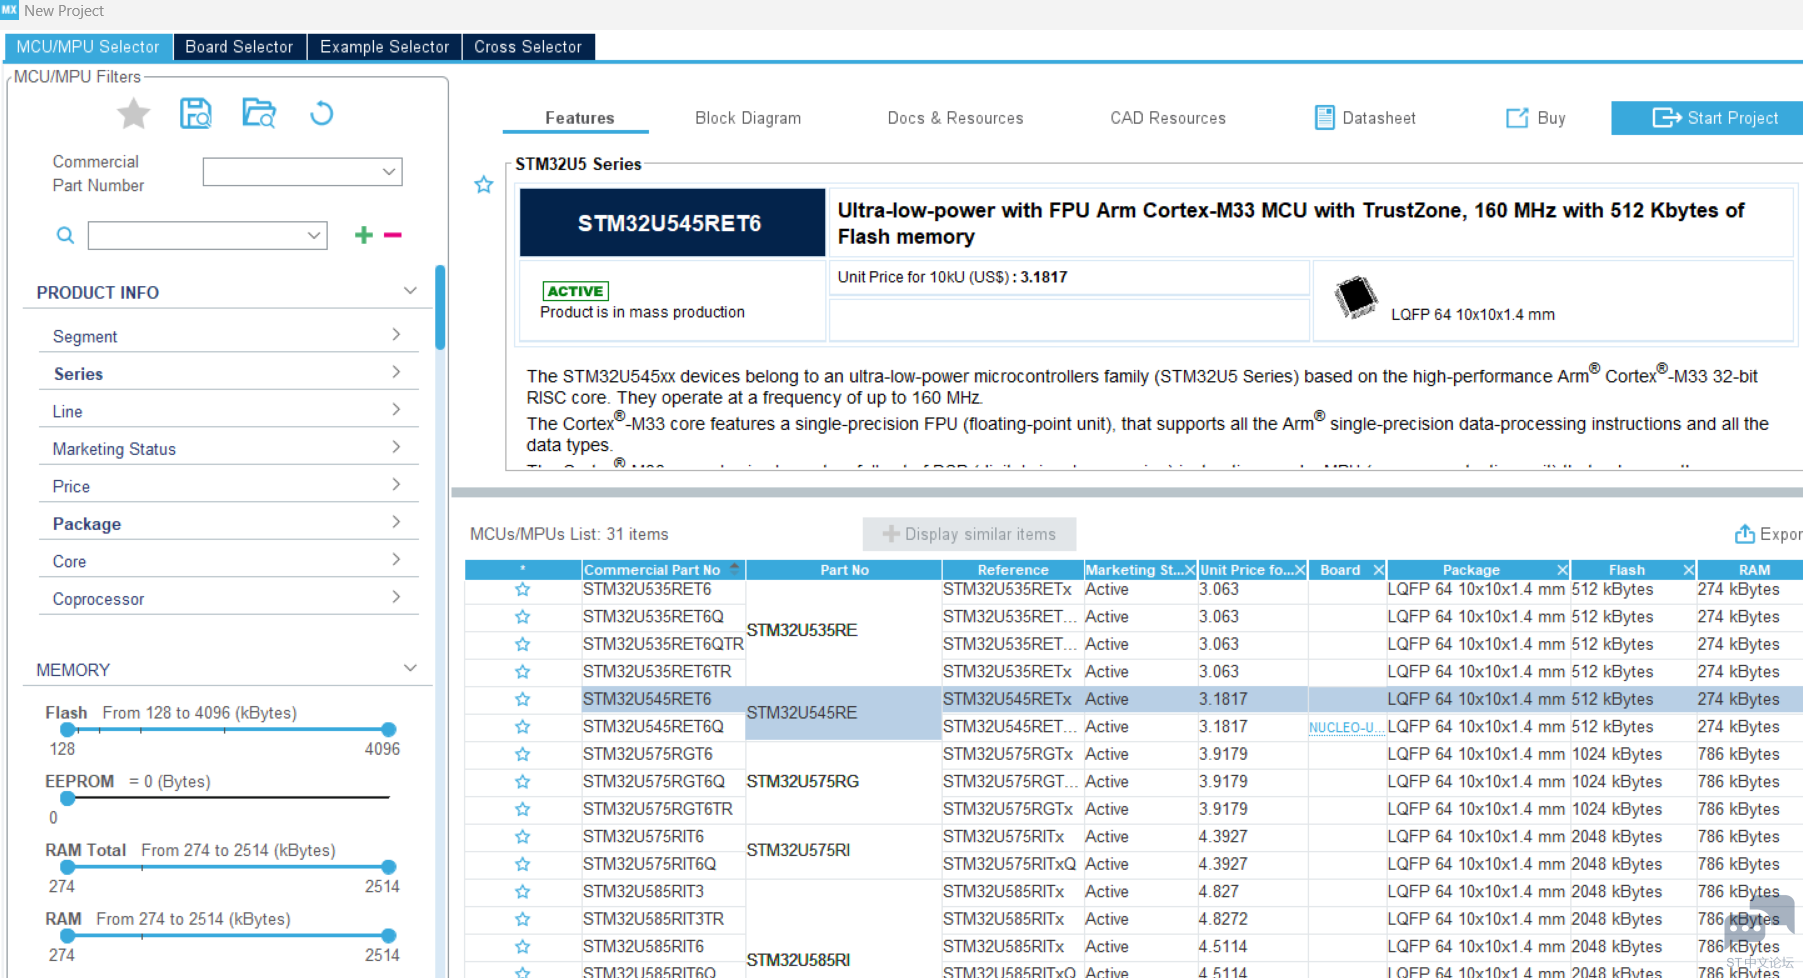Toggle favorite on the STM32U575RGT6TR row
This screenshot has width=1803, height=978.
[x=522, y=810]
